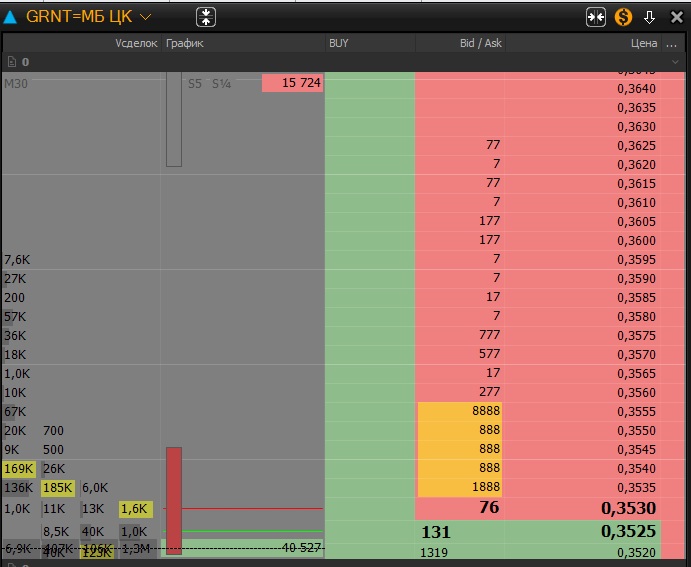
Task: Click the center order book icon
Action: click(206, 17)
